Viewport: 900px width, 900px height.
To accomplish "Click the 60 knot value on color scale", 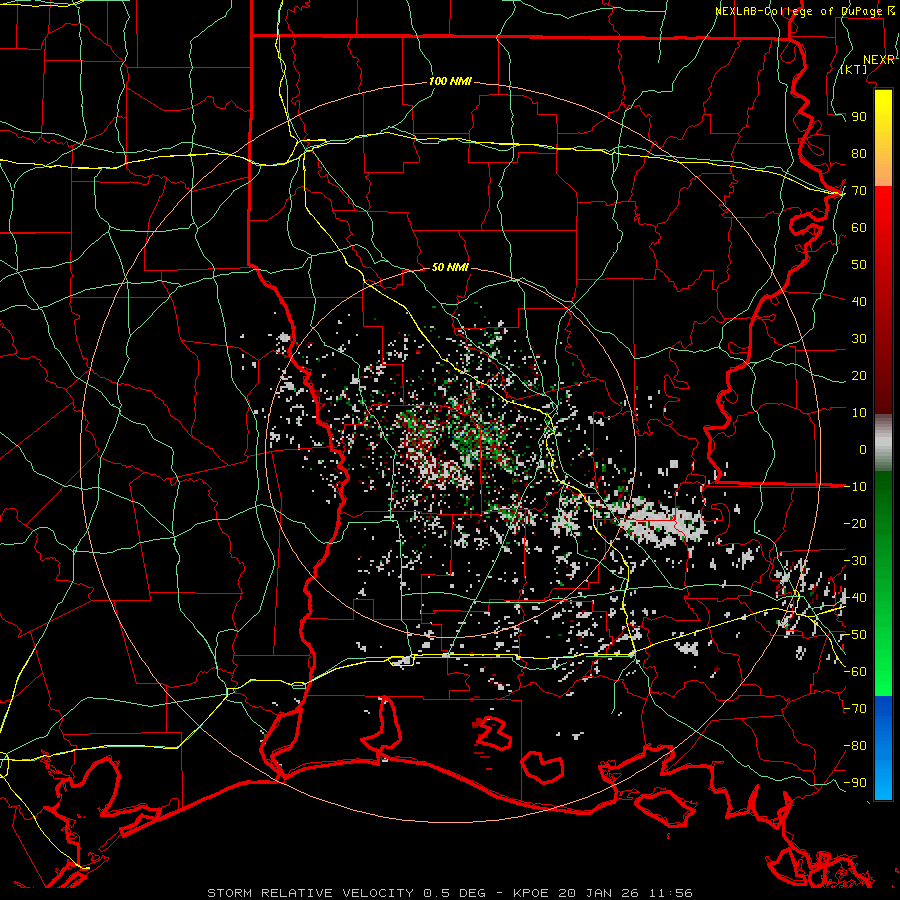I will click(x=859, y=227).
